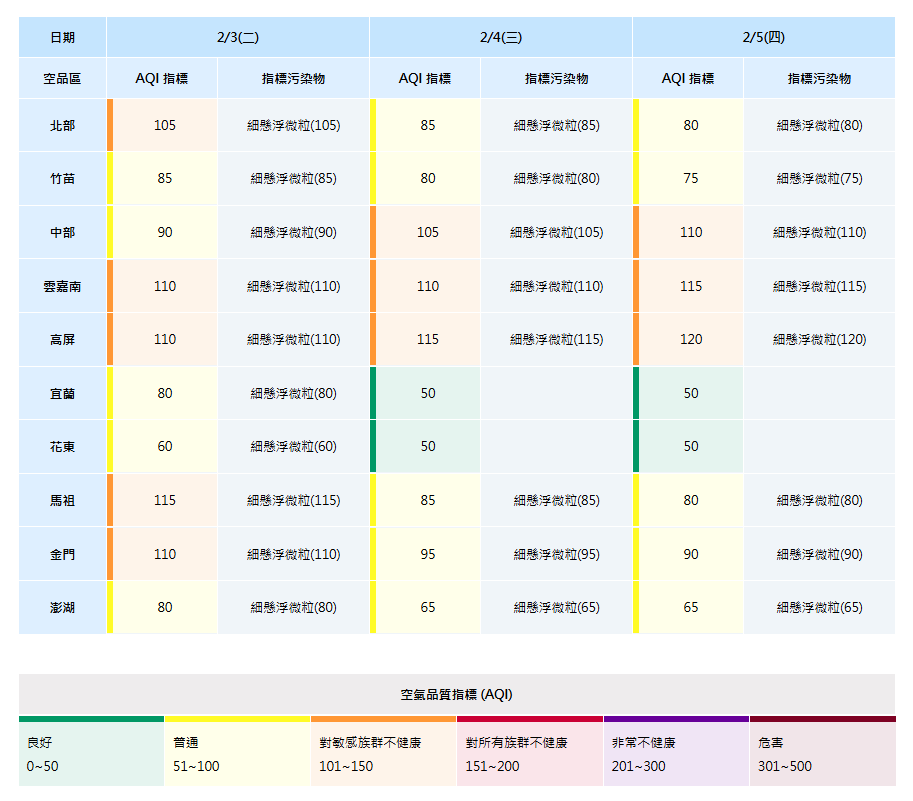Click the orange AQI indicator bar for 雲嘉南 on 2/4
The image size is (913, 801).
[x=372, y=286]
